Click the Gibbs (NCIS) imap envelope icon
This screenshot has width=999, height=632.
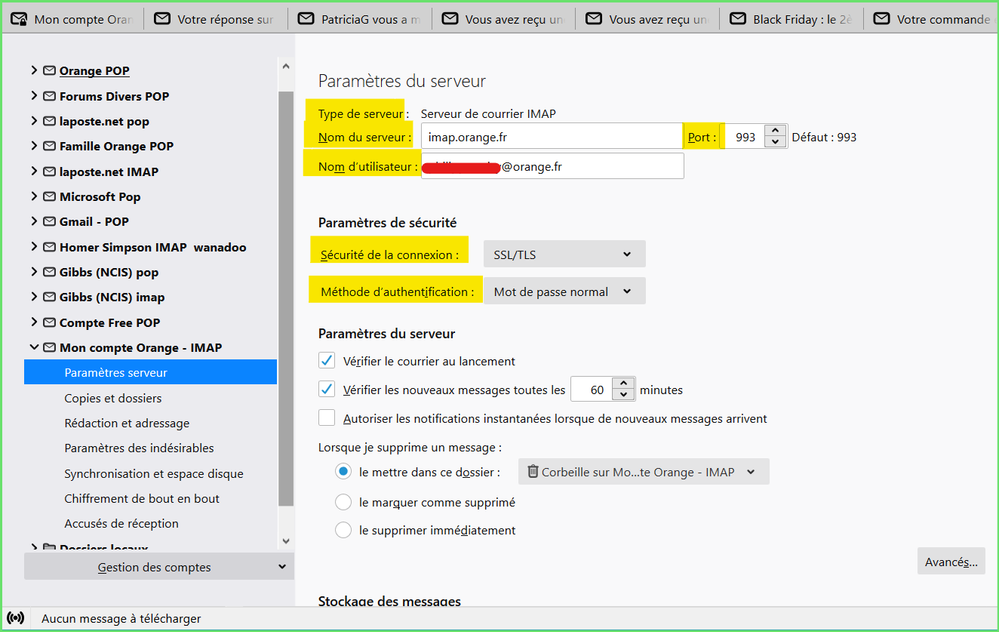49,297
